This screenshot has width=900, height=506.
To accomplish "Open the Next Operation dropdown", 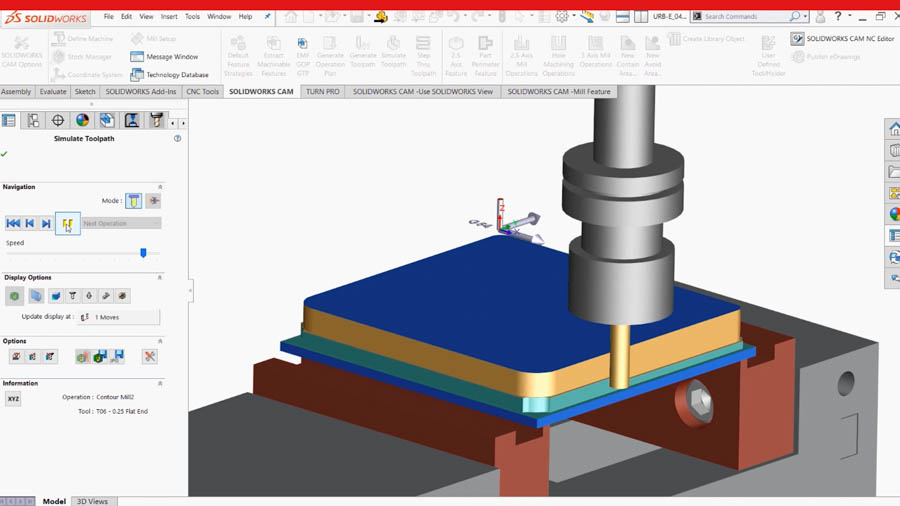I will coord(121,223).
